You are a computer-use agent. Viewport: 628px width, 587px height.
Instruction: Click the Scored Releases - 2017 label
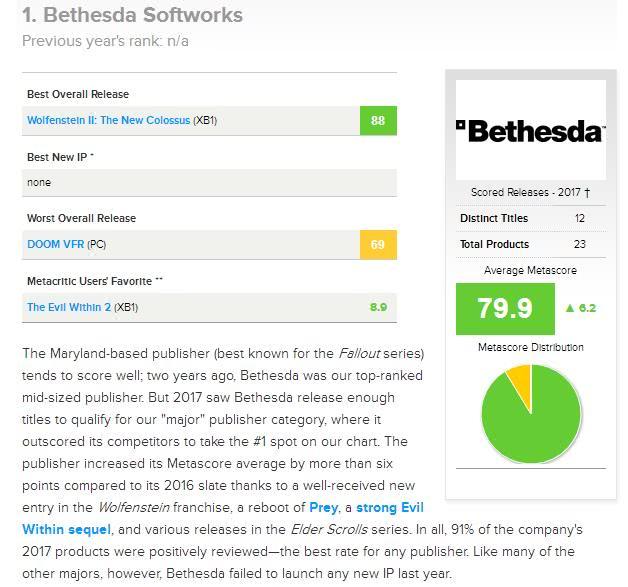point(530,192)
